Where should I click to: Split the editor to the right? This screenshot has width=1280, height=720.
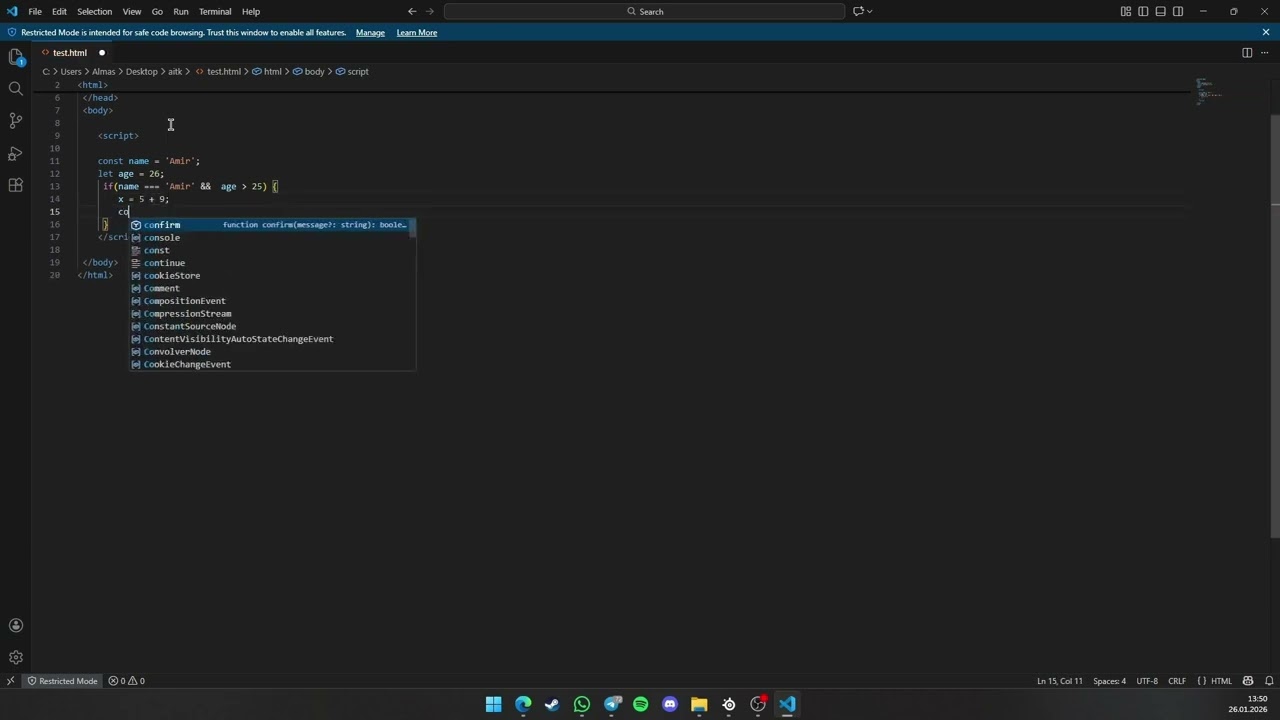[x=1247, y=52]
